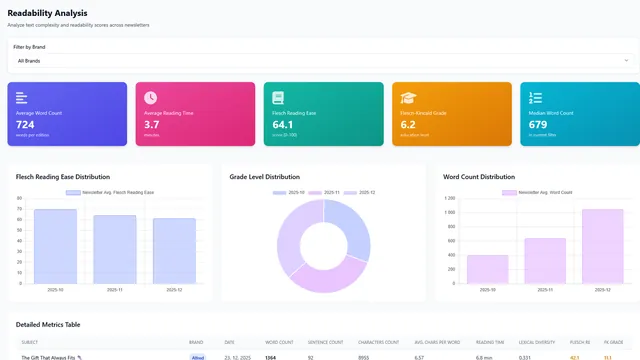Click the graduation cap icon on Flesch-Kincaid Grade card
The height and width of the screenshot is (360, 640).
click(408, 98)
